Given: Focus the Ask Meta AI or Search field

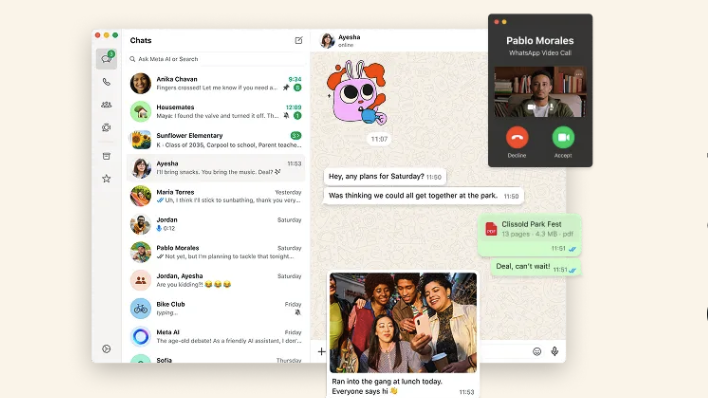Looking at the screenshot, I should 217,59.
